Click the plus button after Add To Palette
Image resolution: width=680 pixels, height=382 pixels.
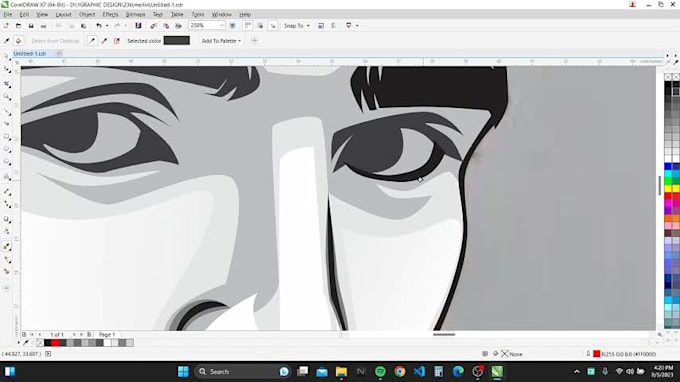(255, 41)
